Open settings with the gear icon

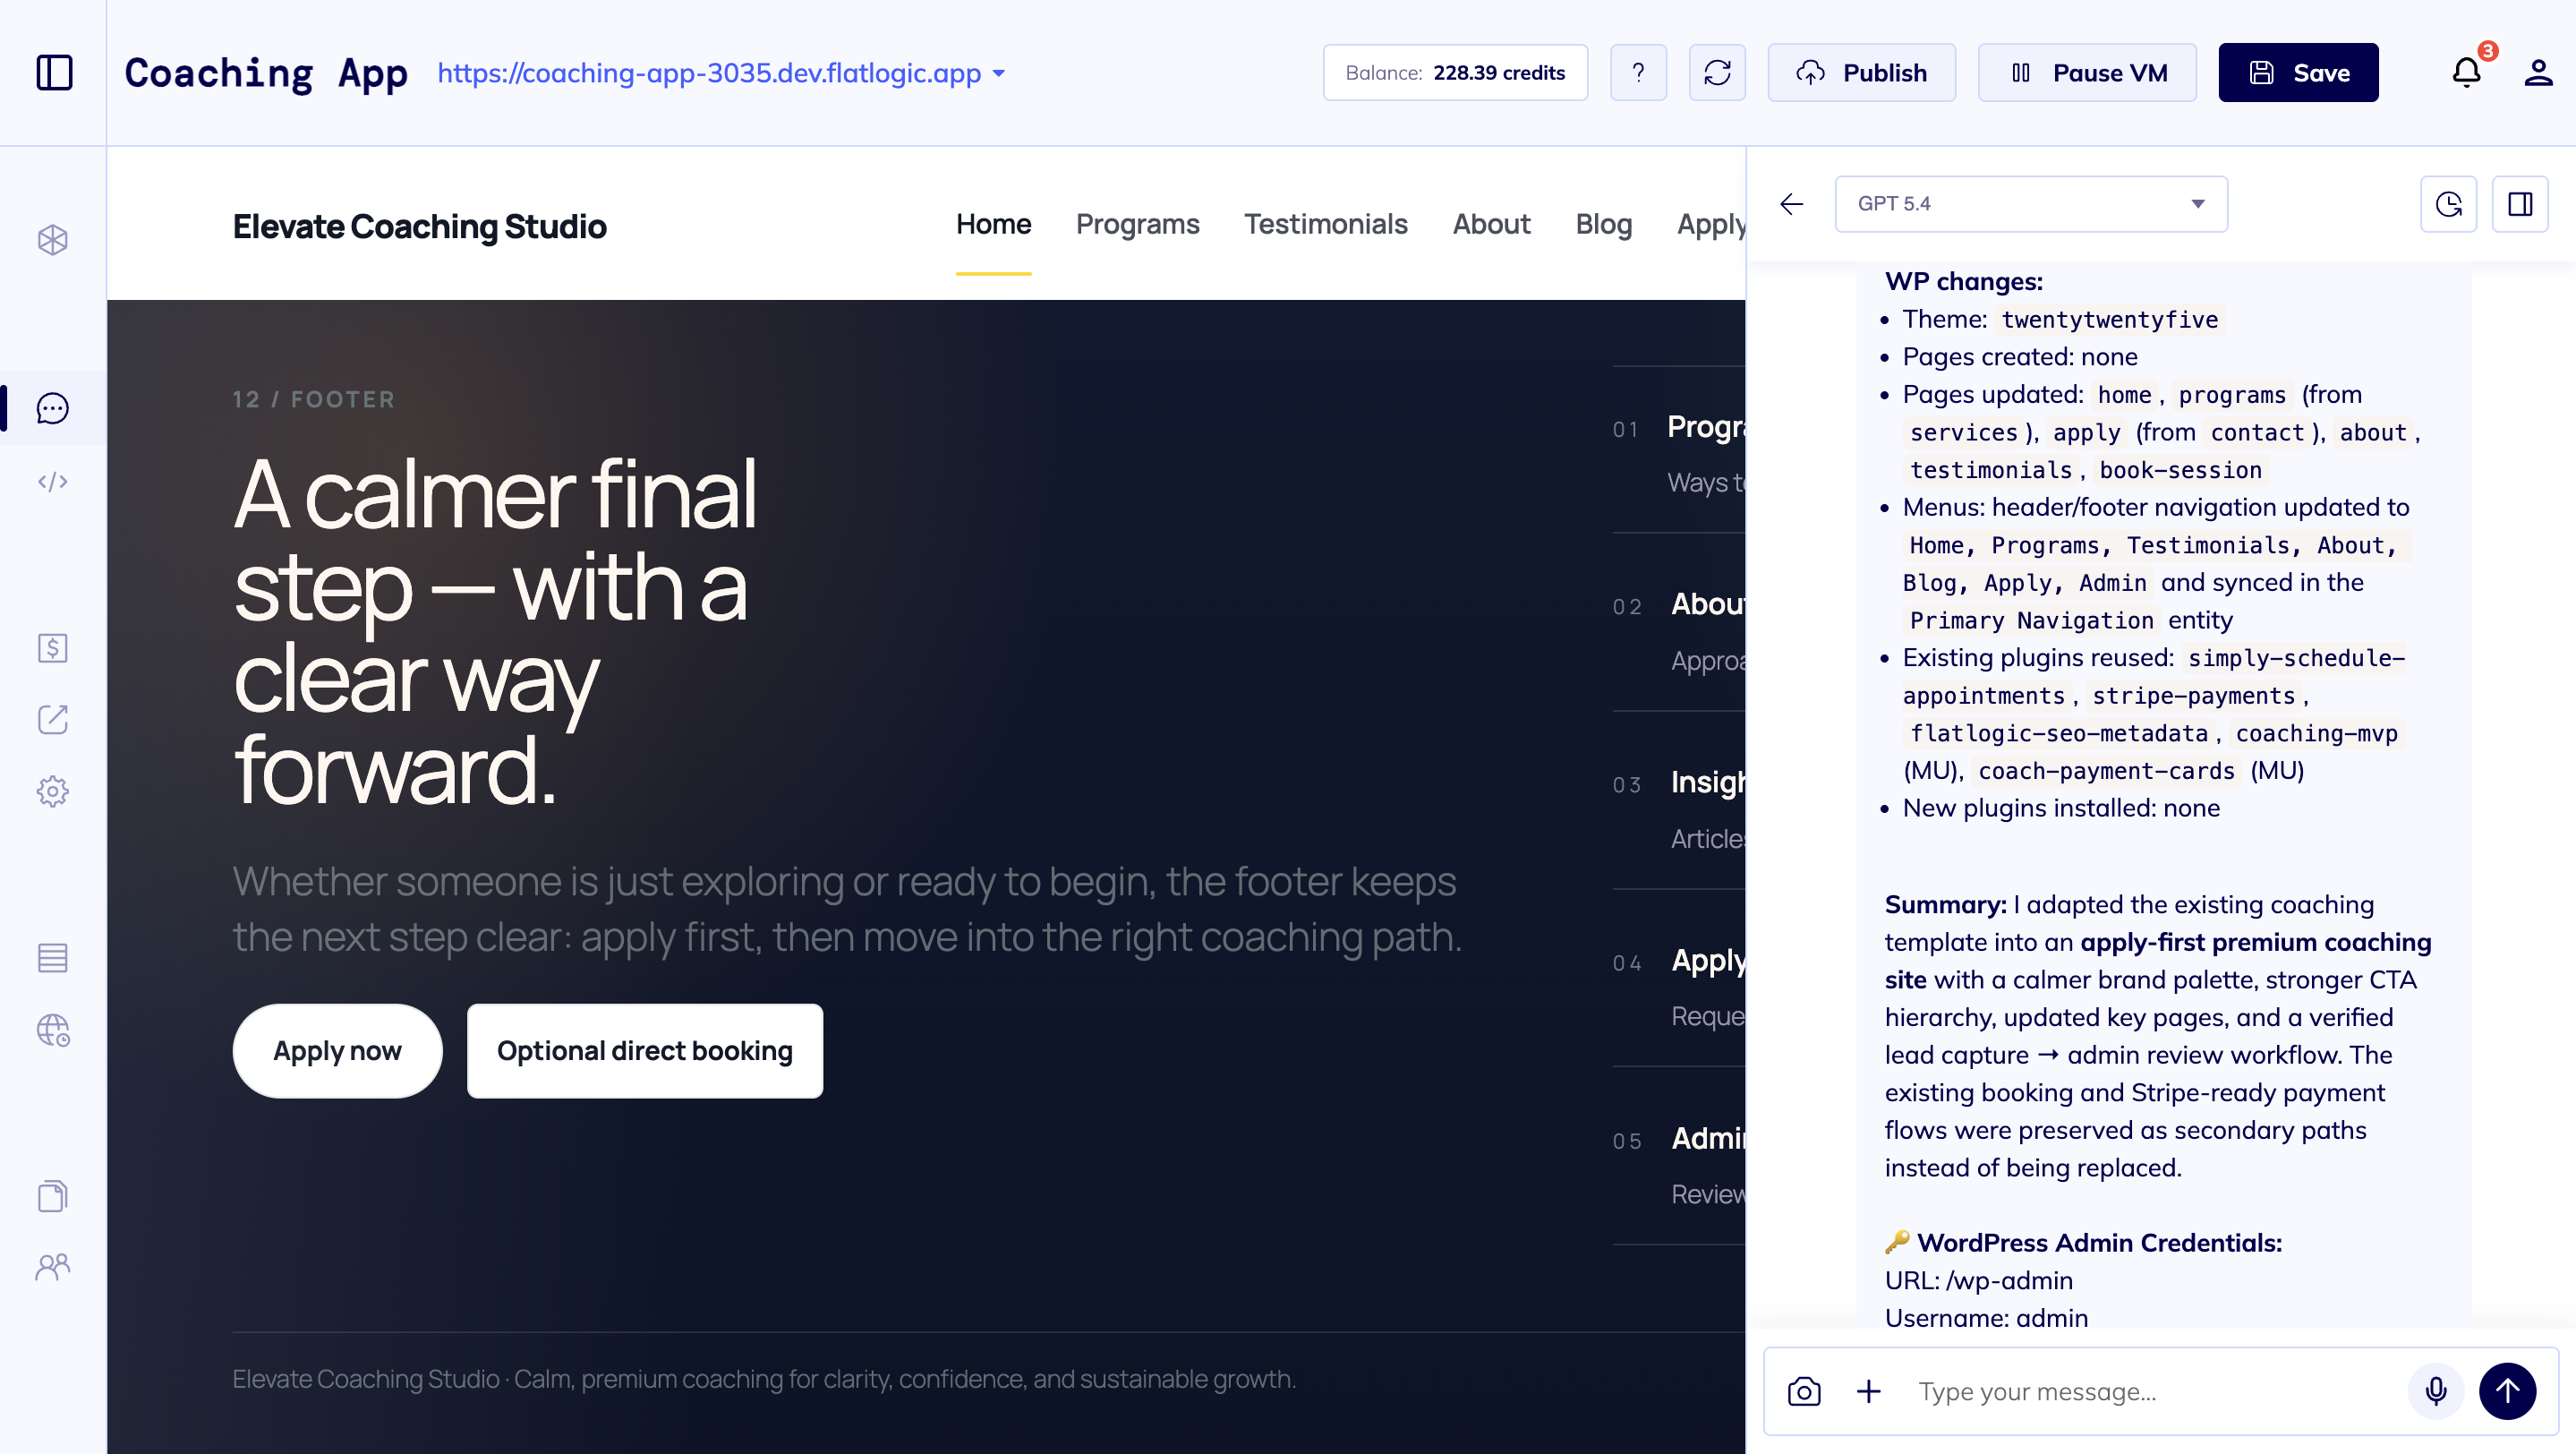coord(52,791)
